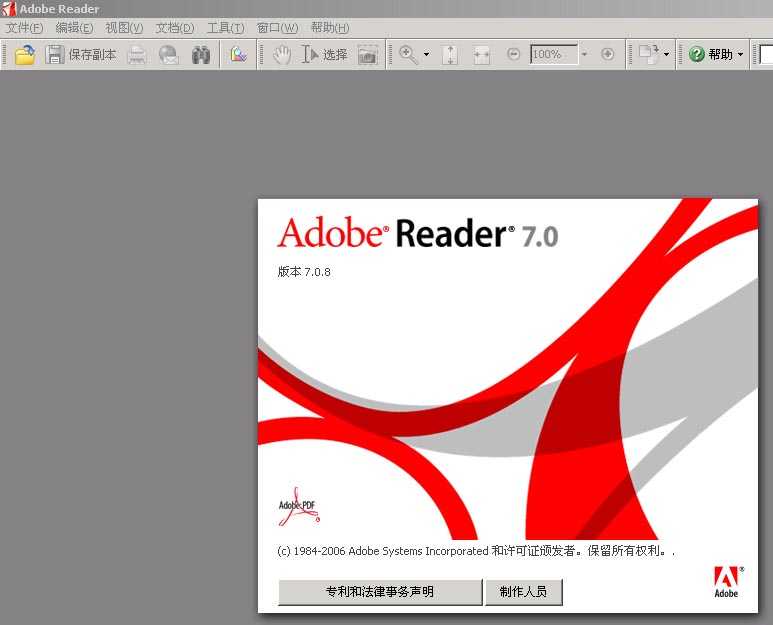Open the zoom percentage dropdown arrow

pyautogui.click(x=584, y=54)
